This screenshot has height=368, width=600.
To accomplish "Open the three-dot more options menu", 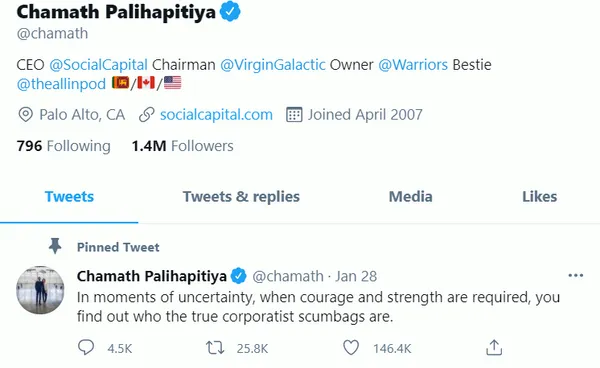I will point(576,275).
